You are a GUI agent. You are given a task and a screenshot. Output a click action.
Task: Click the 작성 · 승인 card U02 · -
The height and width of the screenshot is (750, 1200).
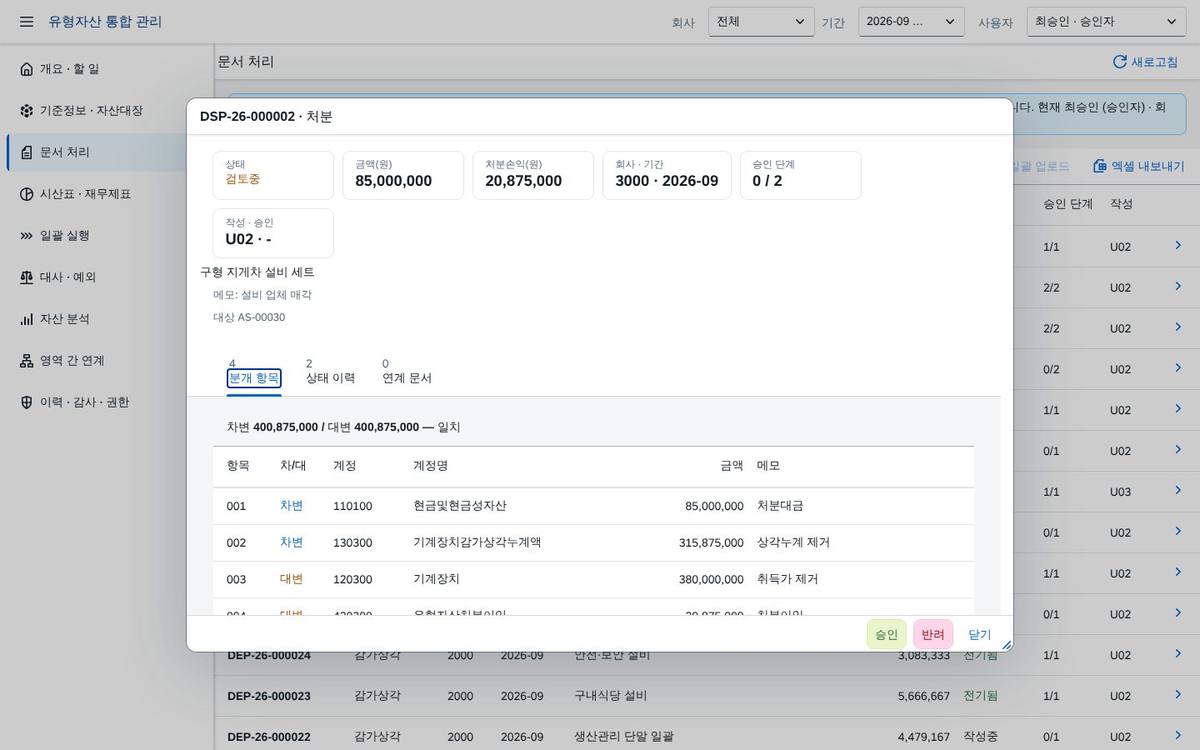pos(273,233)
